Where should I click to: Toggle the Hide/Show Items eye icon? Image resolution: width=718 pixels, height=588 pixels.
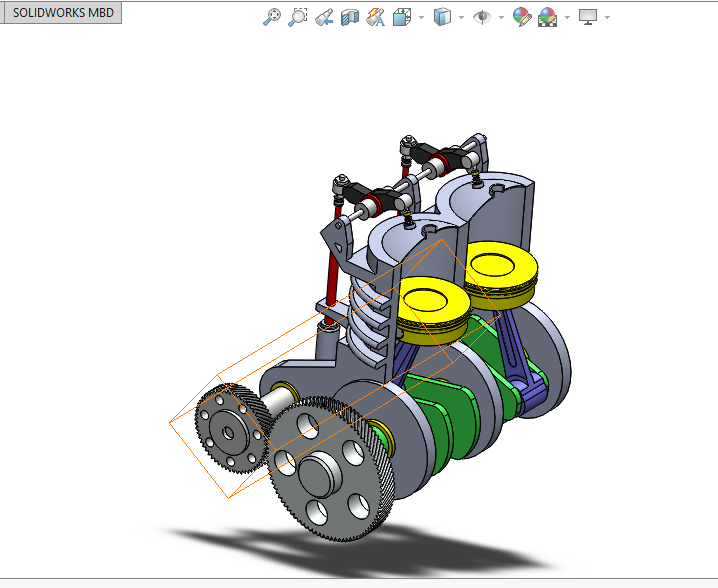pos(482,17)
